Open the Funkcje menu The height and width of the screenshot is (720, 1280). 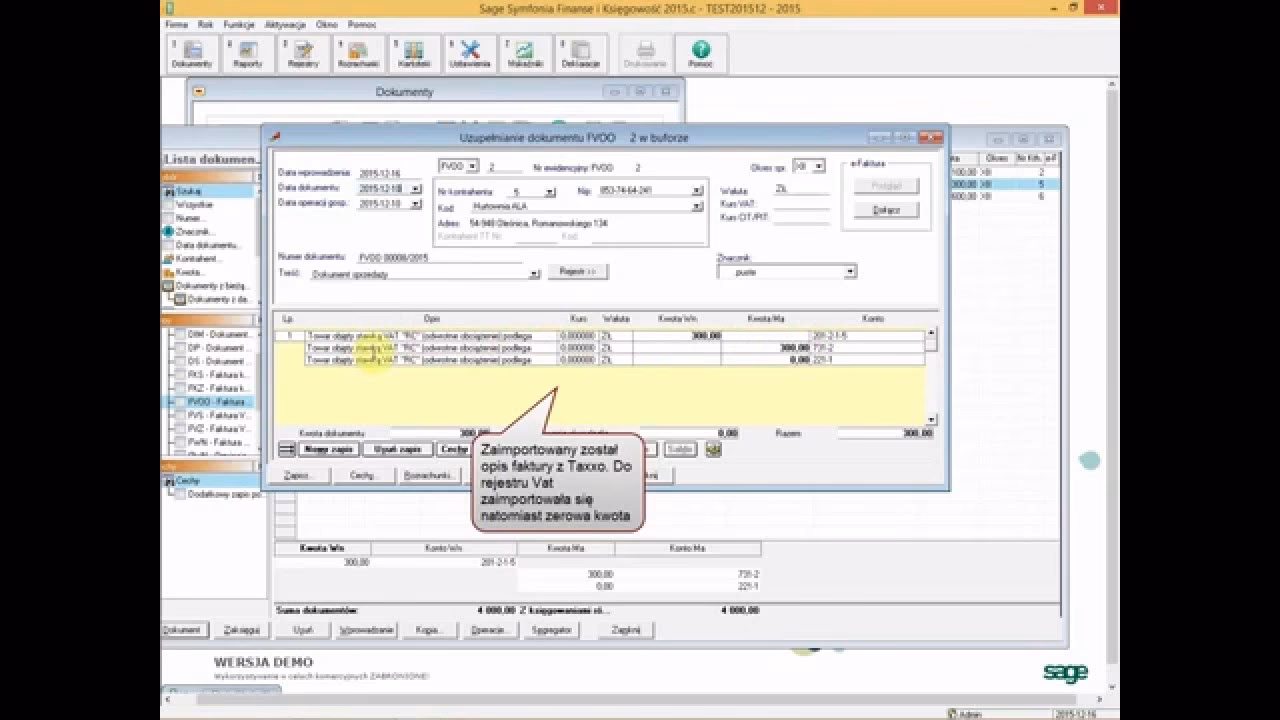[239, 24]
